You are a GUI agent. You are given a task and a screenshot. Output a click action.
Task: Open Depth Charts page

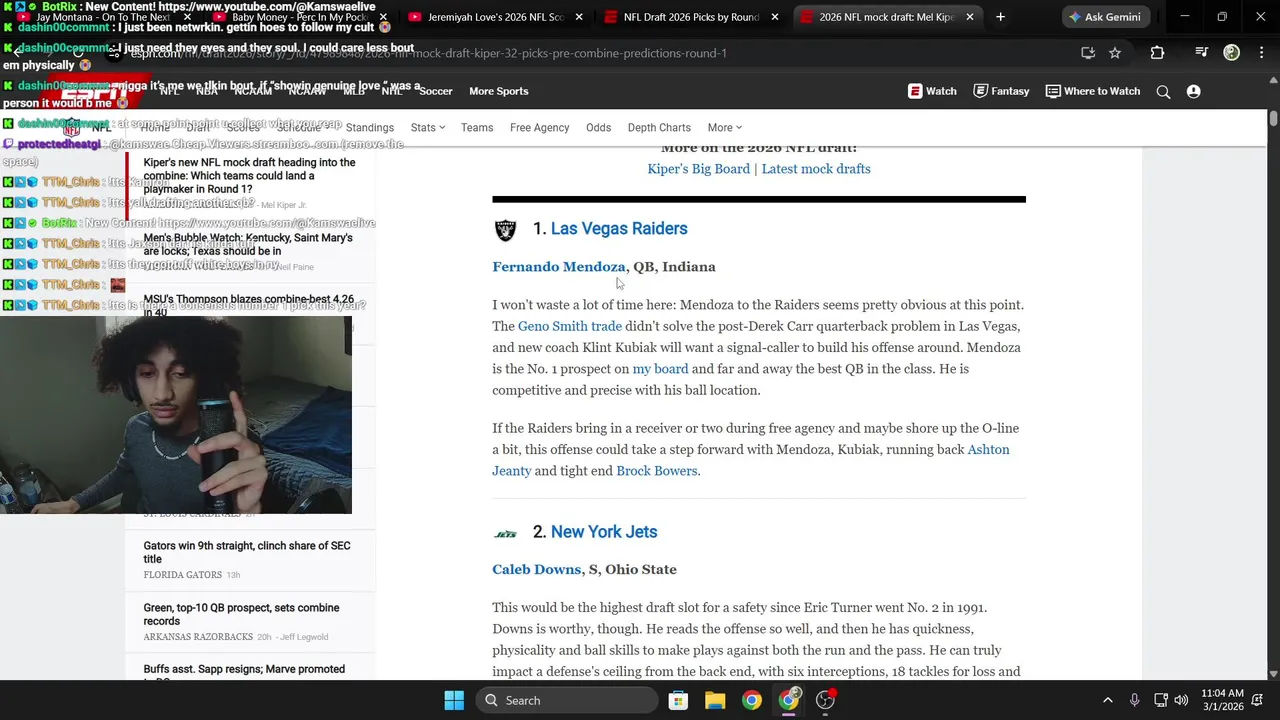pyautogui.click(x=659, y=127)
